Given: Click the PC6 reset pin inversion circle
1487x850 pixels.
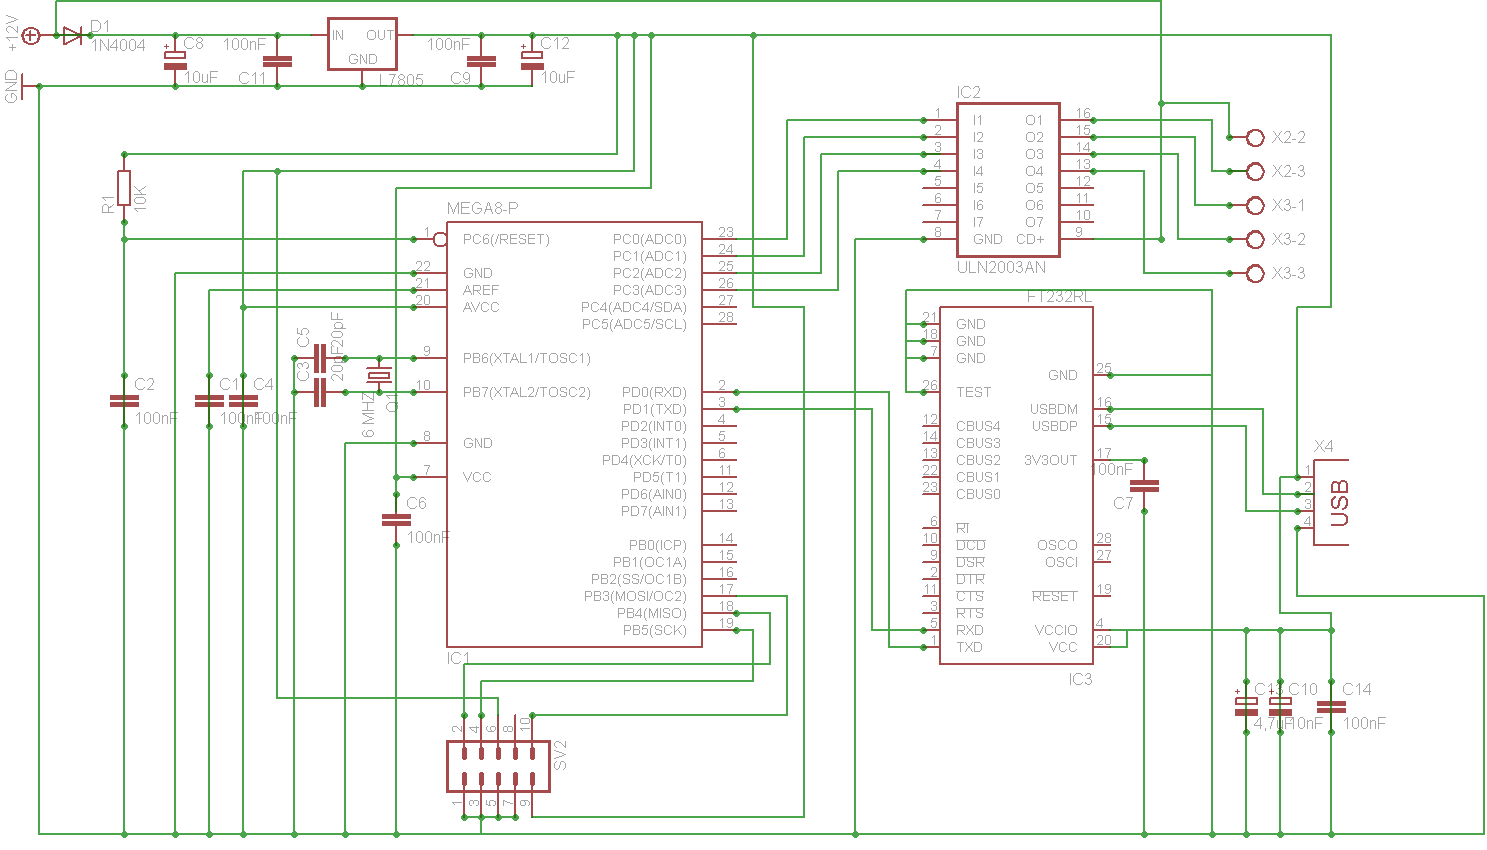Looking at the screenshot, I should pyautogui.click(x=440, y=239).
